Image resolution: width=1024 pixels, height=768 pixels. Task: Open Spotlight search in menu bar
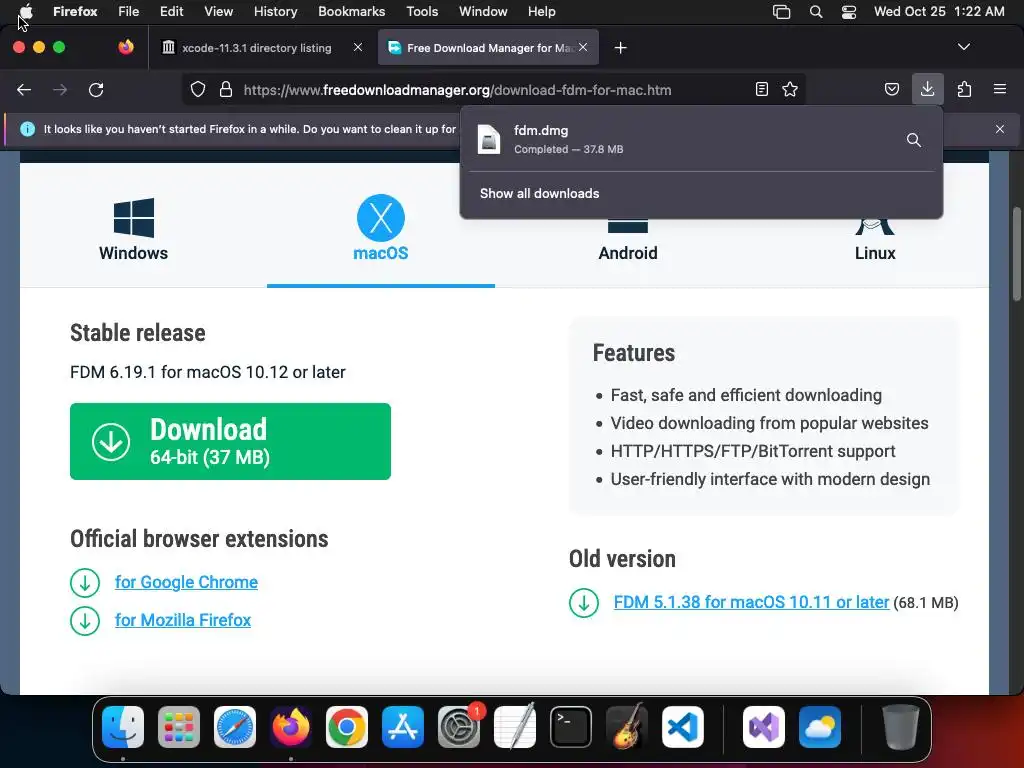point(816,12)
